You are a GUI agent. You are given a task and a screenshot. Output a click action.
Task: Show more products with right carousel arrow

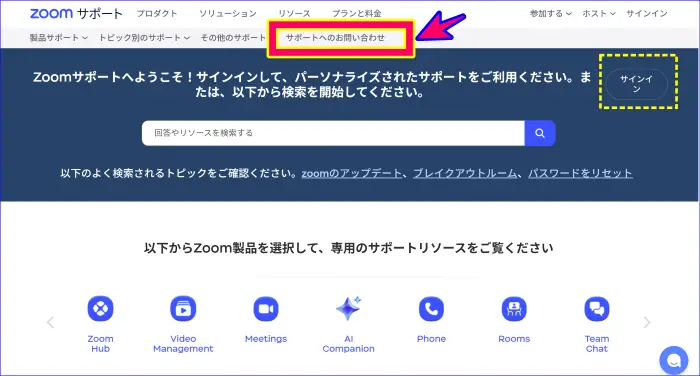pyautogui.click(x=647, y=322)
